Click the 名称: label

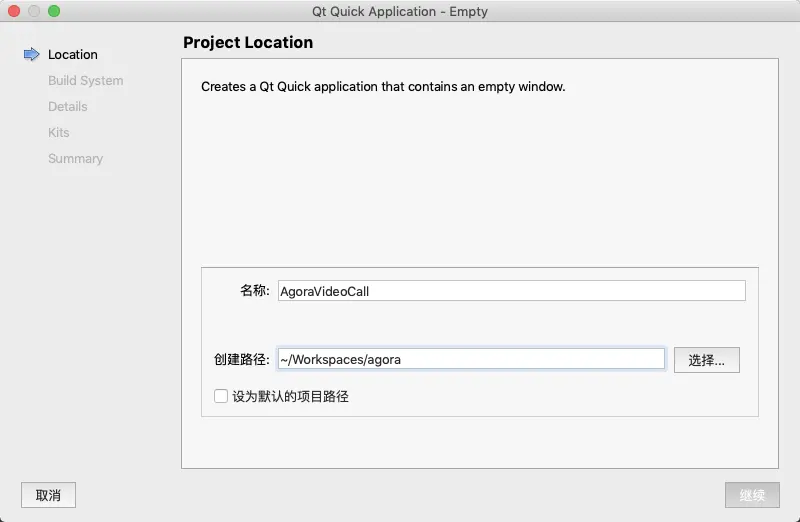pyautogui.click(x=255, y=290)
